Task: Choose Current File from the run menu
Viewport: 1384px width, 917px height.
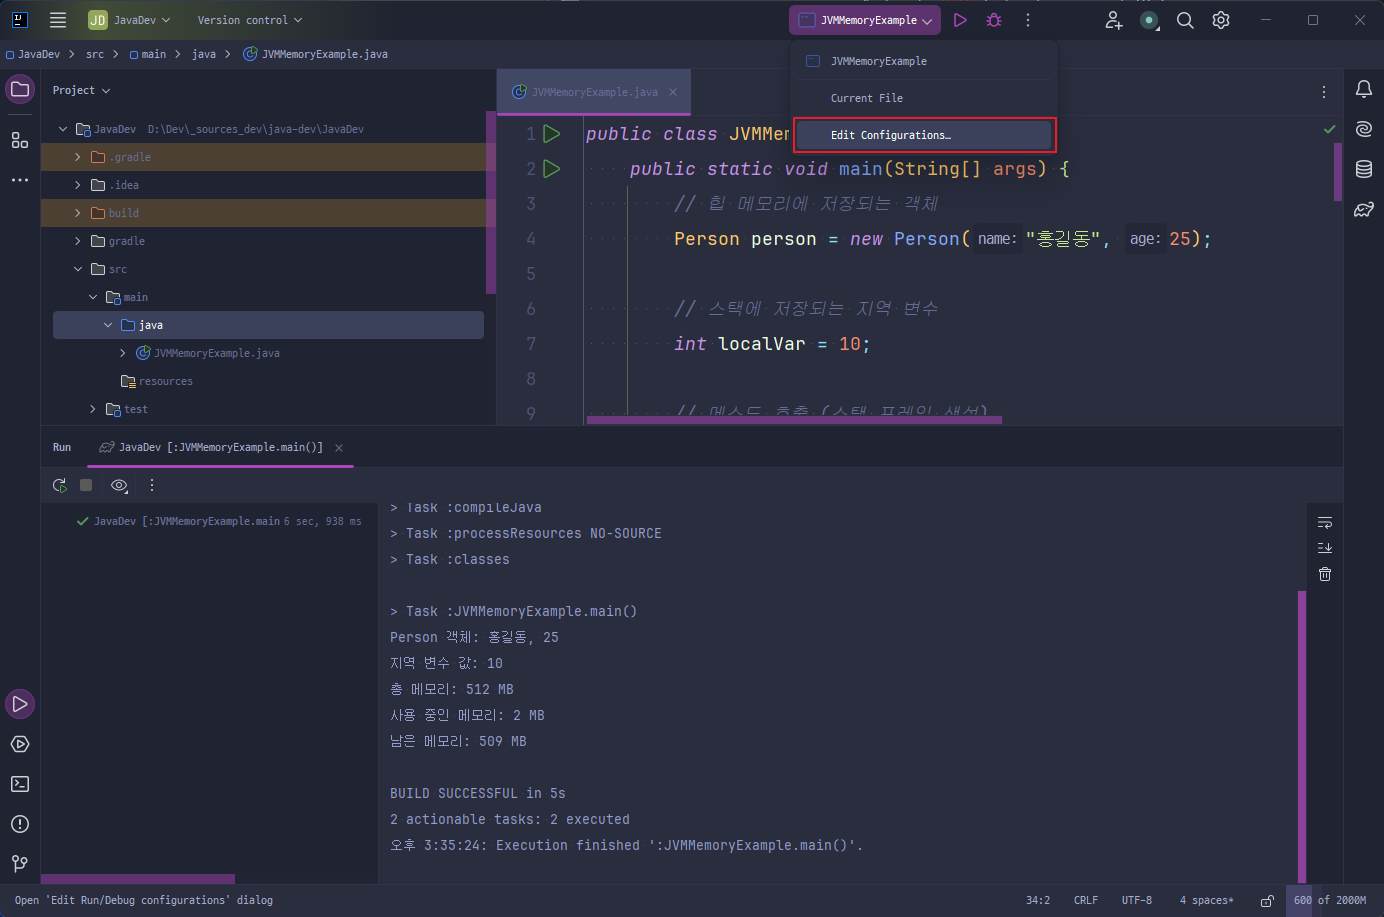Action: click(866, 98)
